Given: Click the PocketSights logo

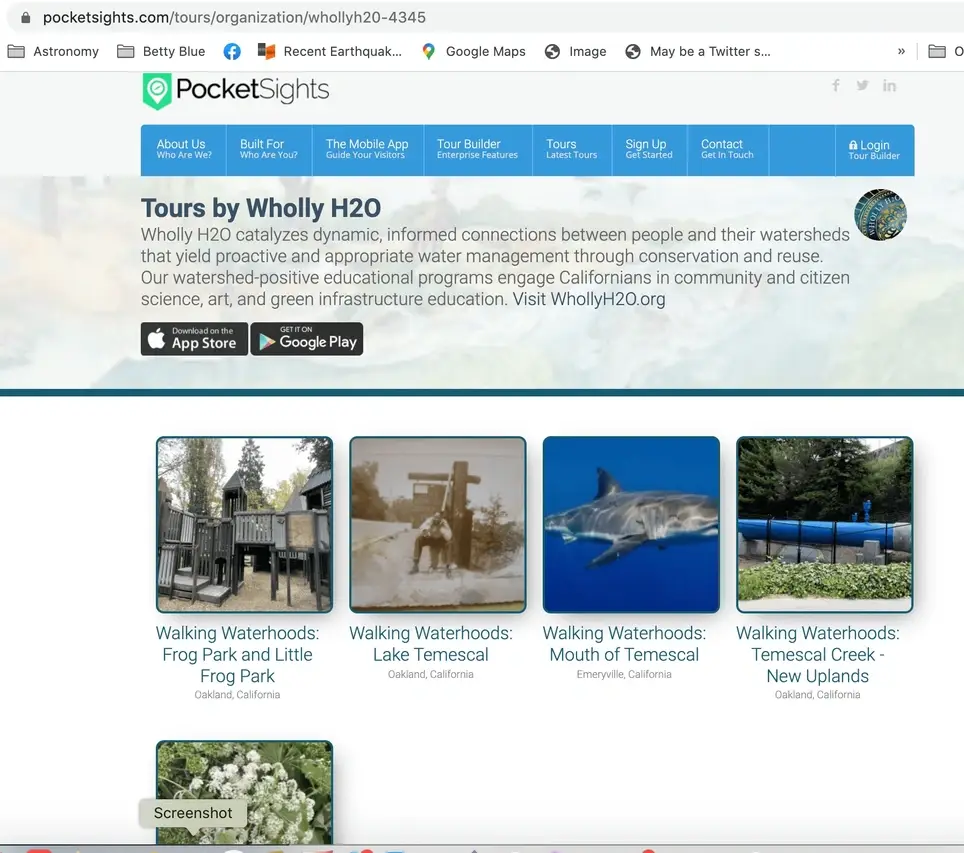Looking at the screenshot, I should [x=236, y=91].
